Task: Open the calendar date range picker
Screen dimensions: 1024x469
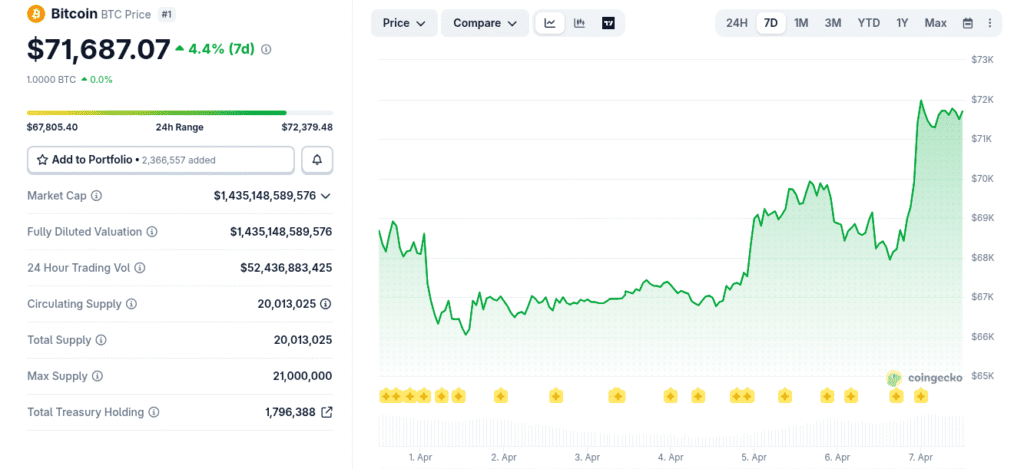Action: [x=967, y=23]
